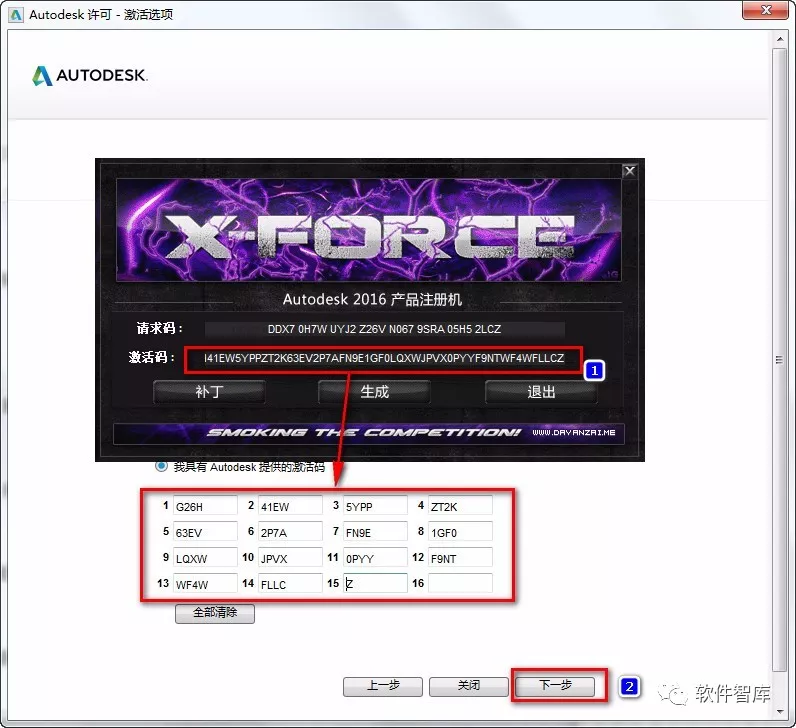
Task: Click the '激活码：' label
Action: pyautogui.click(x=151, y=357)
